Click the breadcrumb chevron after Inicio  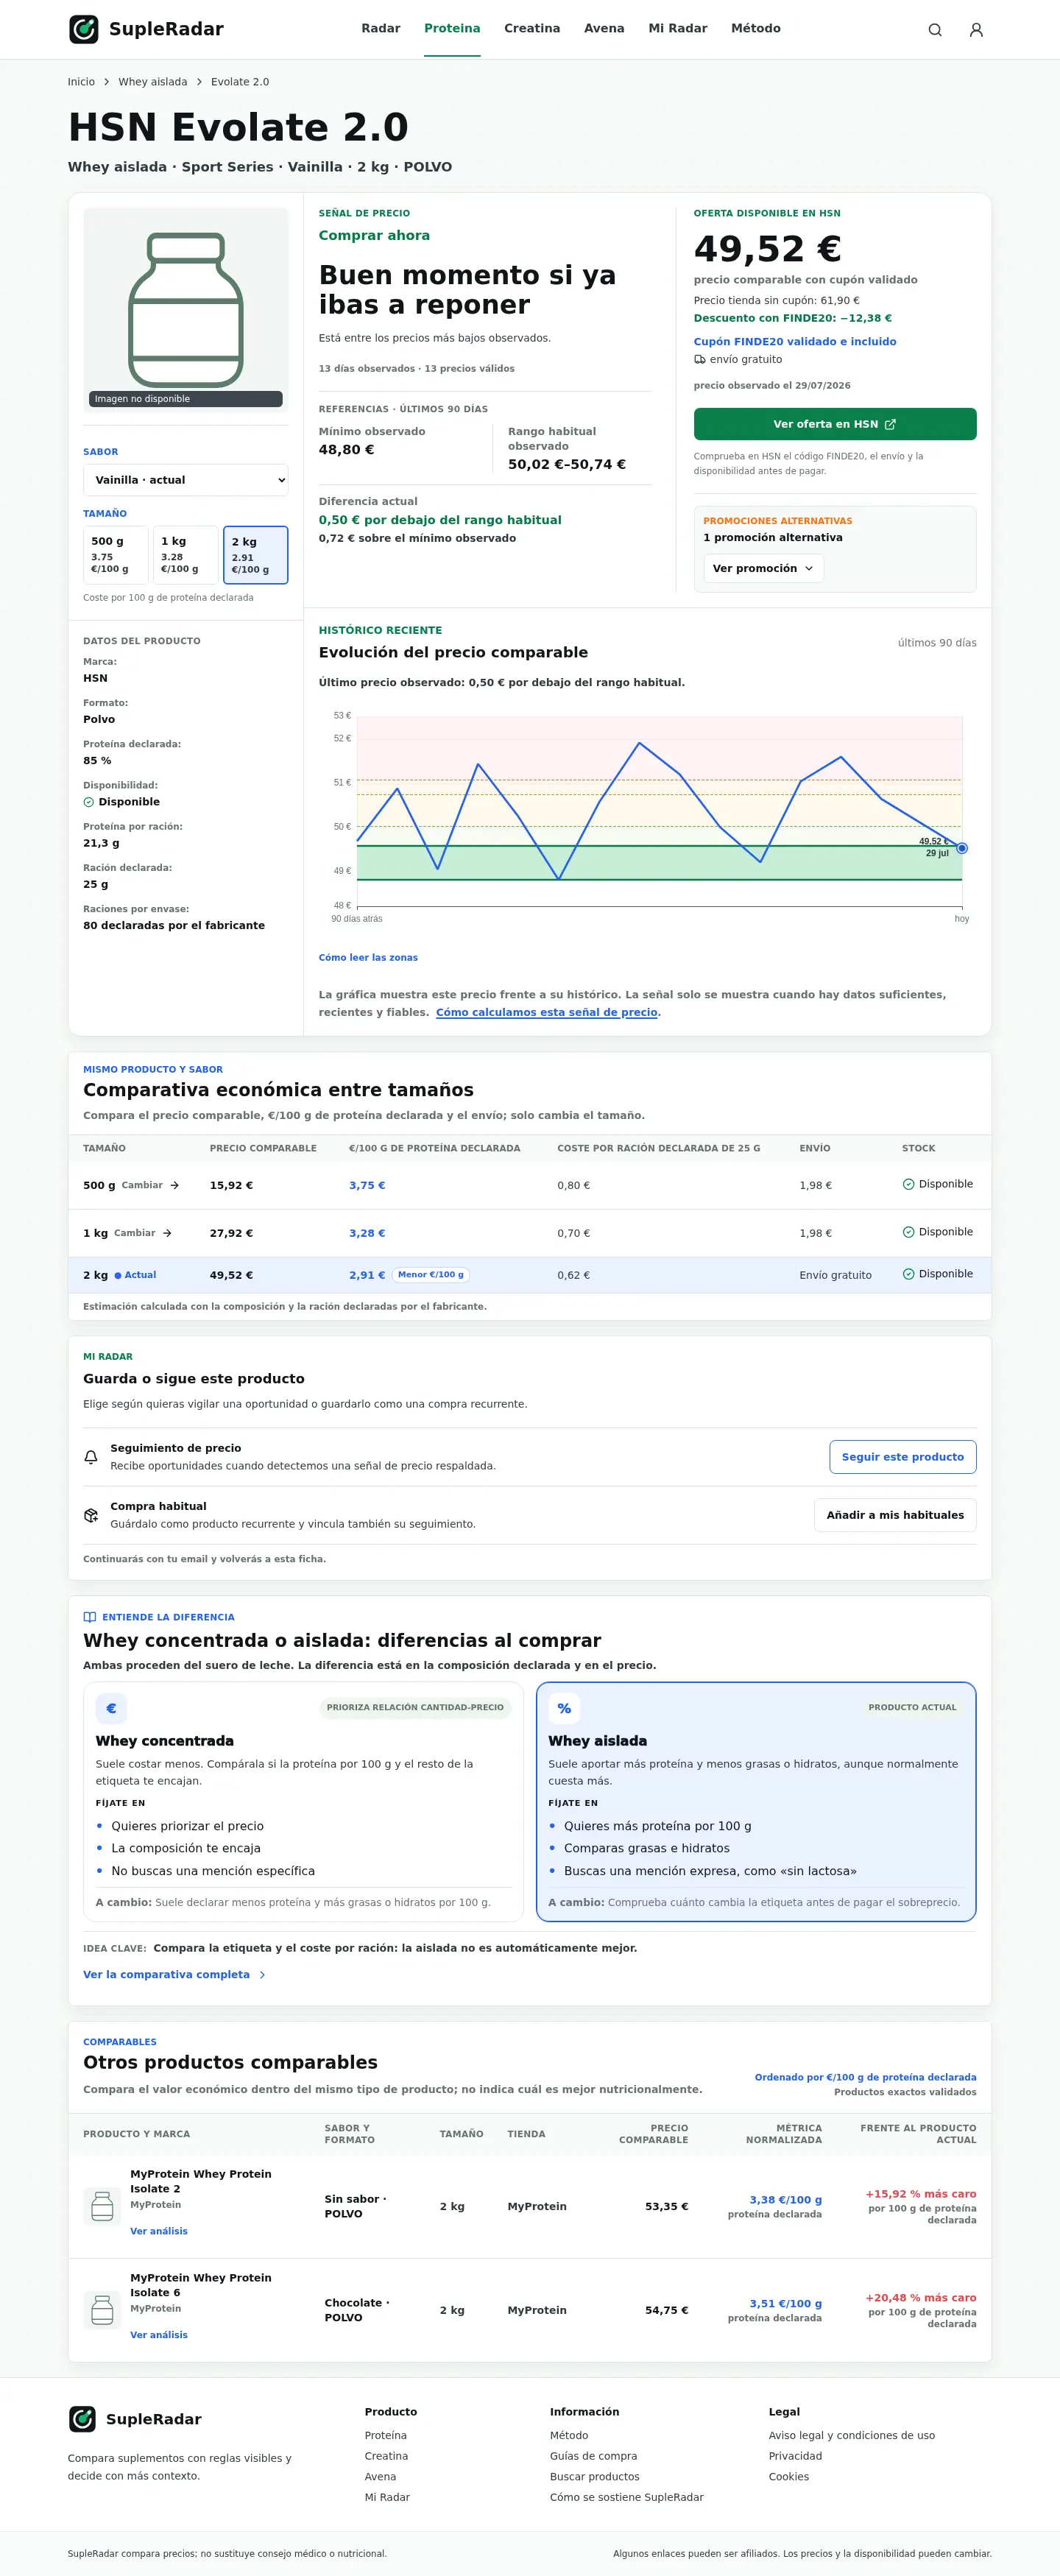(107, 82)
